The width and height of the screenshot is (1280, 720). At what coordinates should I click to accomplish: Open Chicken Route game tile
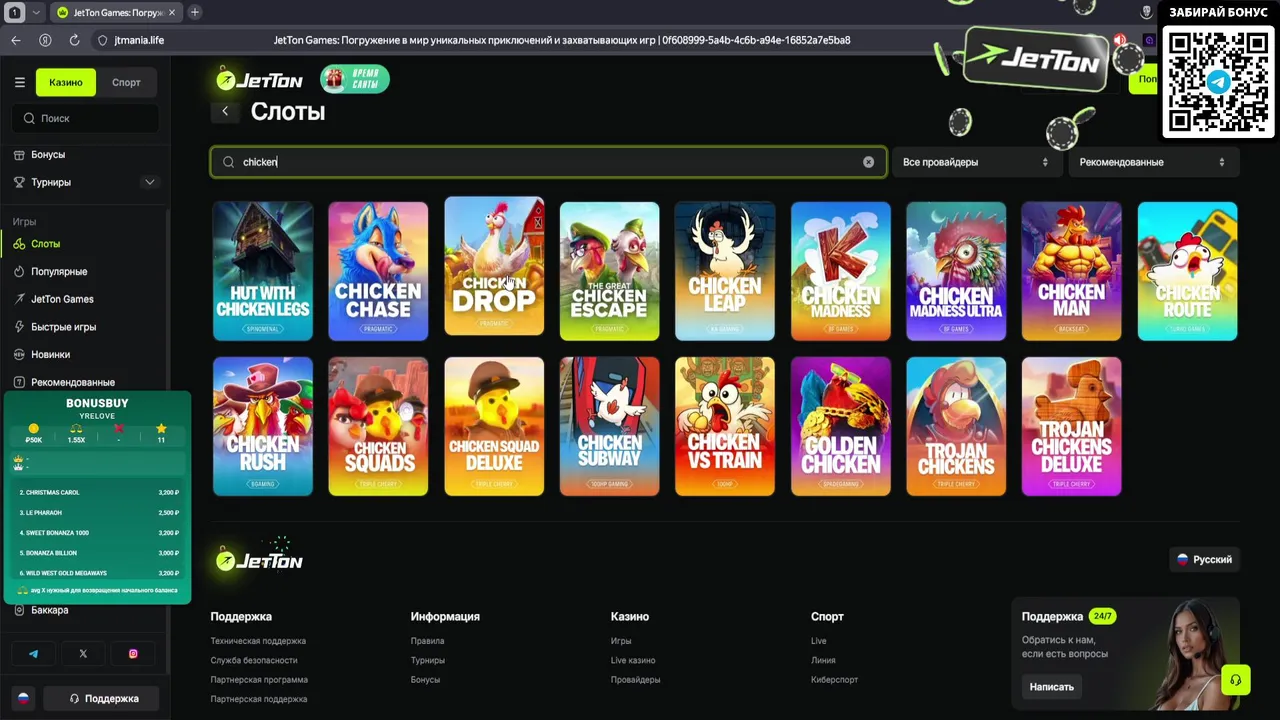pyautogui.click(x=1187, y=271)
